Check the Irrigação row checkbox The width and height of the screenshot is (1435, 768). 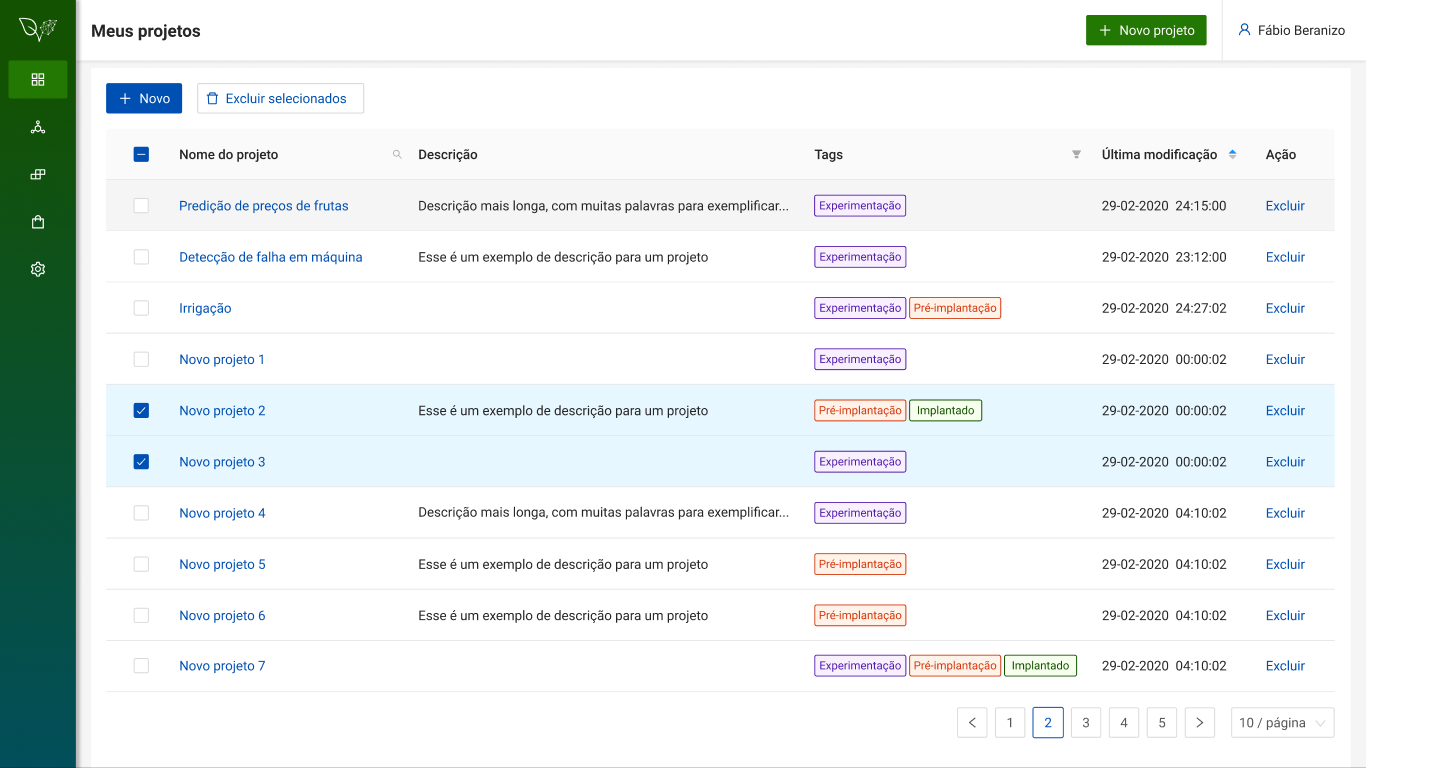pyautogui.click(x=141, y=308)
